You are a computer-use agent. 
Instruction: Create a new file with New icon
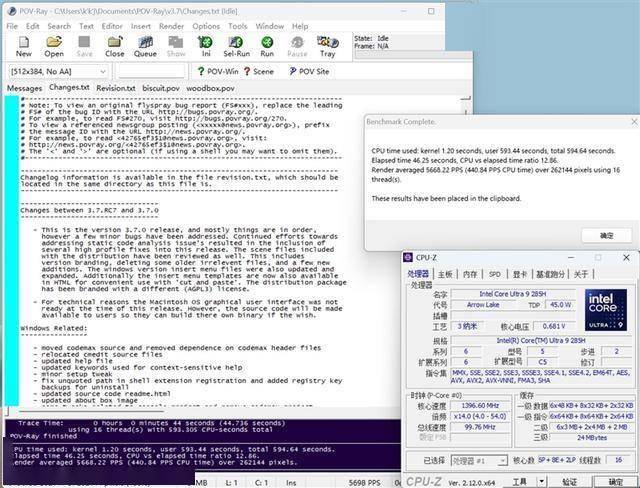point(24,47)
